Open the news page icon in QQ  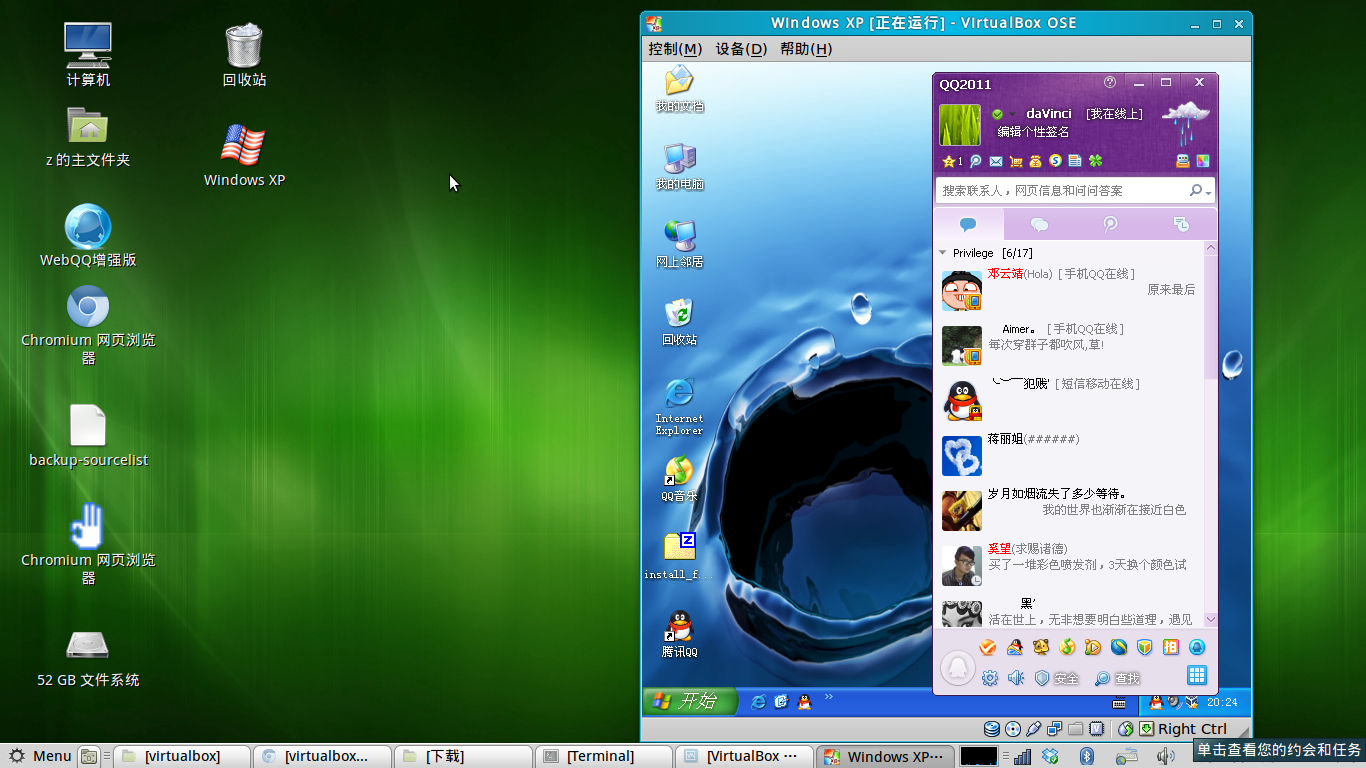(1075, 161)
